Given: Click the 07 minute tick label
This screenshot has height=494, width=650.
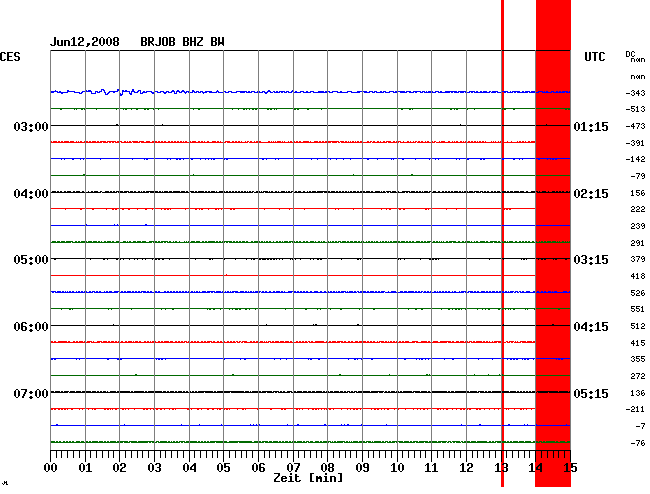Looking at the screenshot, I should (293, 468).
